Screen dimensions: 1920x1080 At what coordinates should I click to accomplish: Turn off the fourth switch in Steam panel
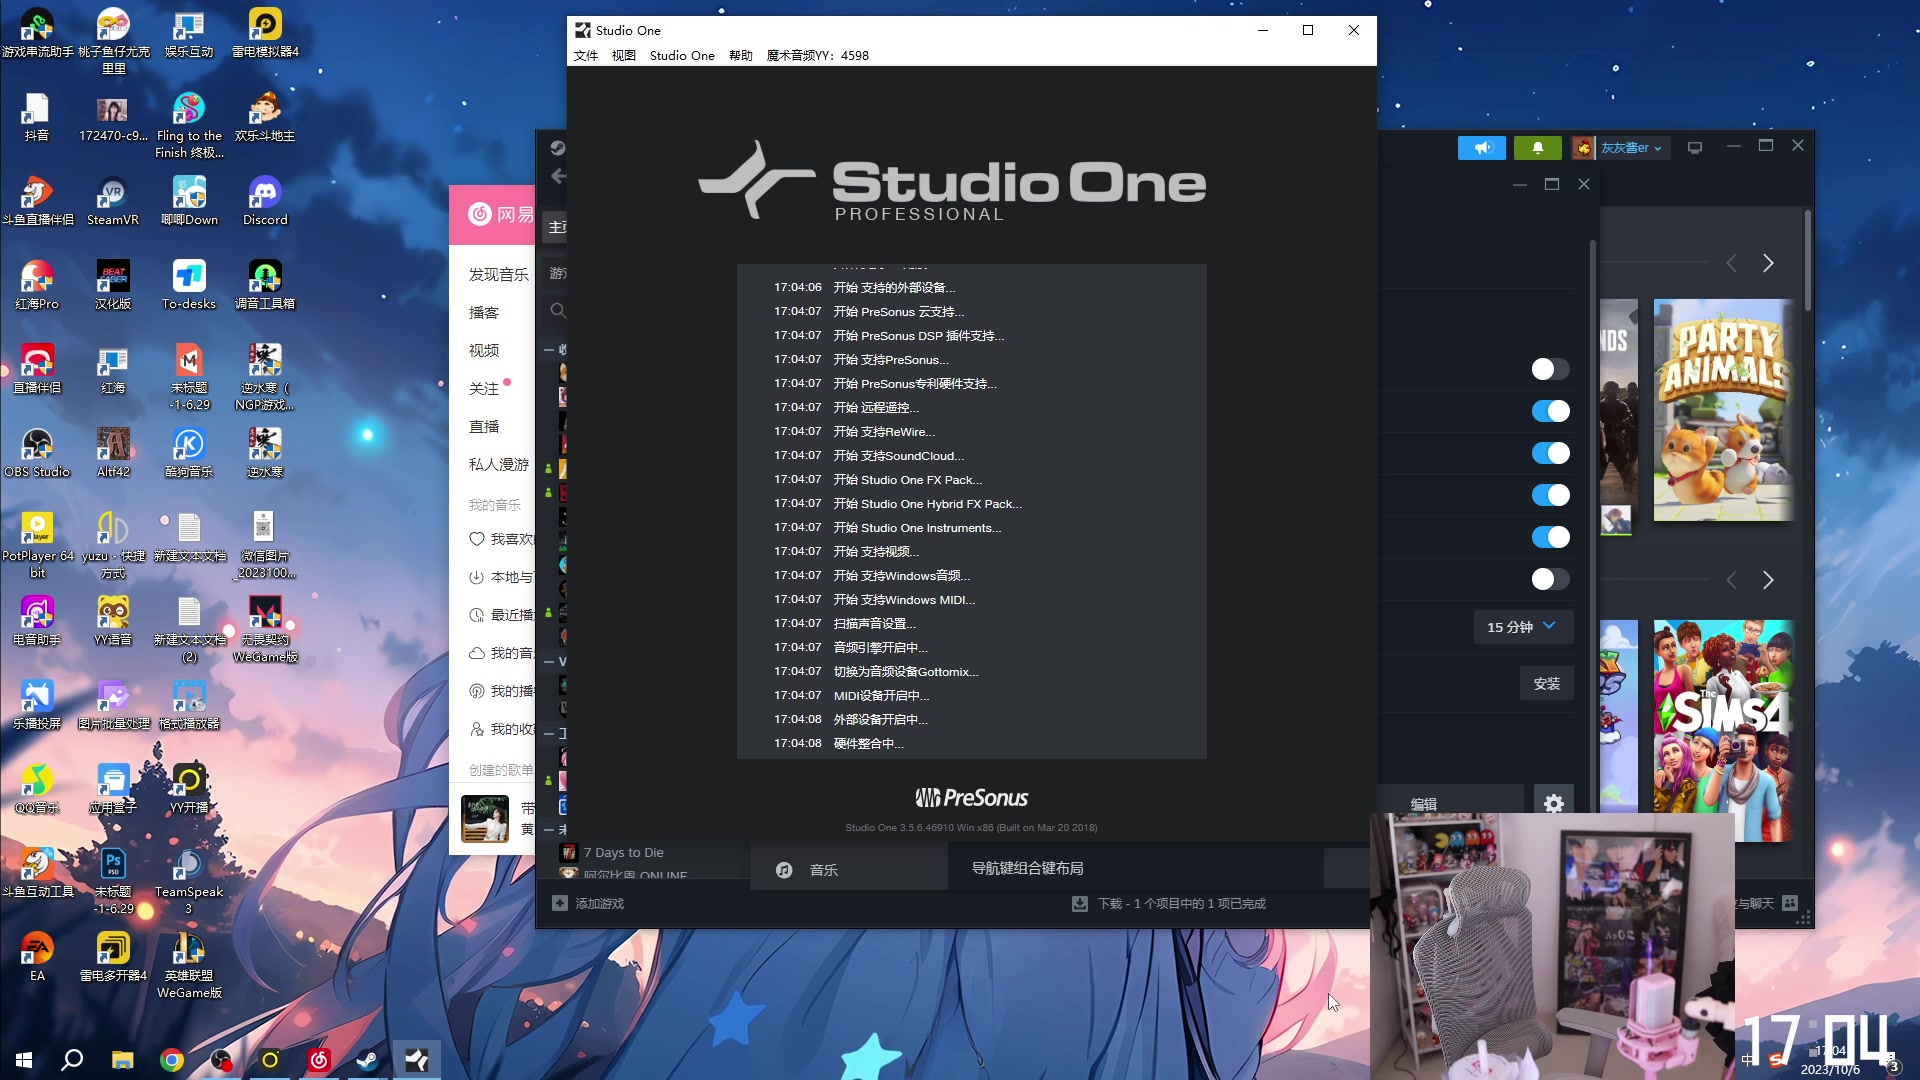(x=1550, y=495)
